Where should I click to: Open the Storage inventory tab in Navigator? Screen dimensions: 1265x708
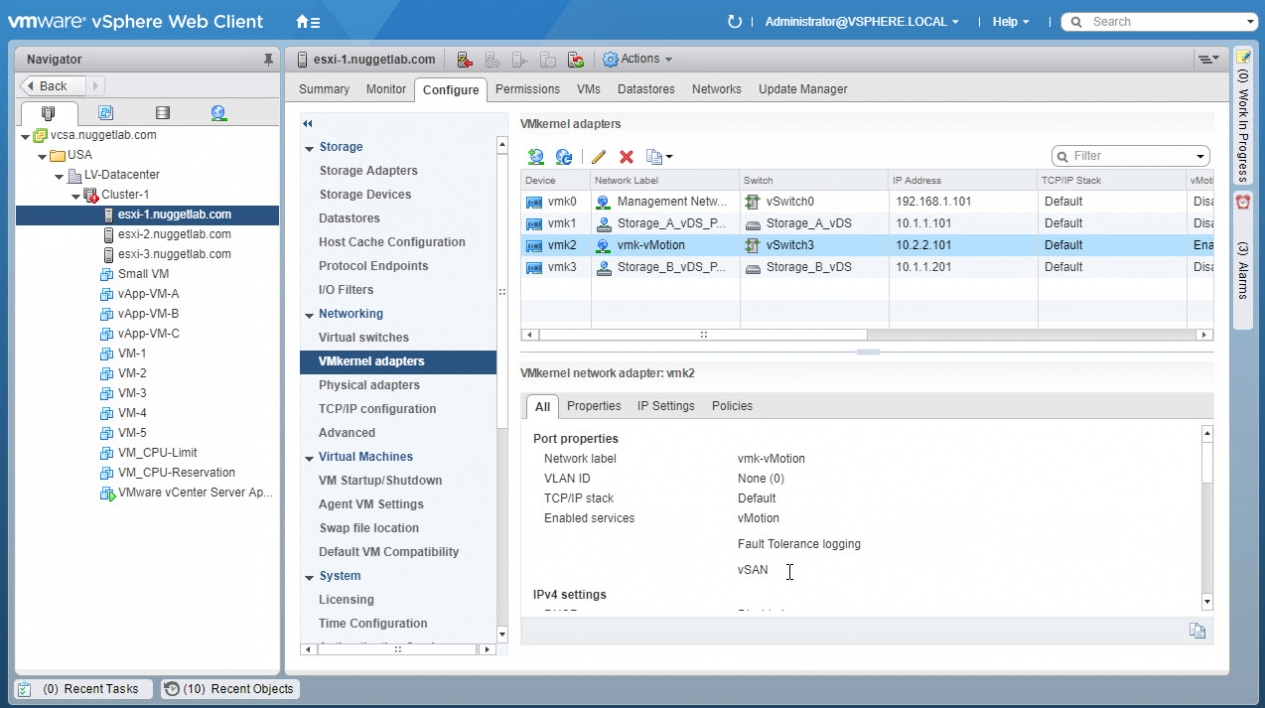162,113
